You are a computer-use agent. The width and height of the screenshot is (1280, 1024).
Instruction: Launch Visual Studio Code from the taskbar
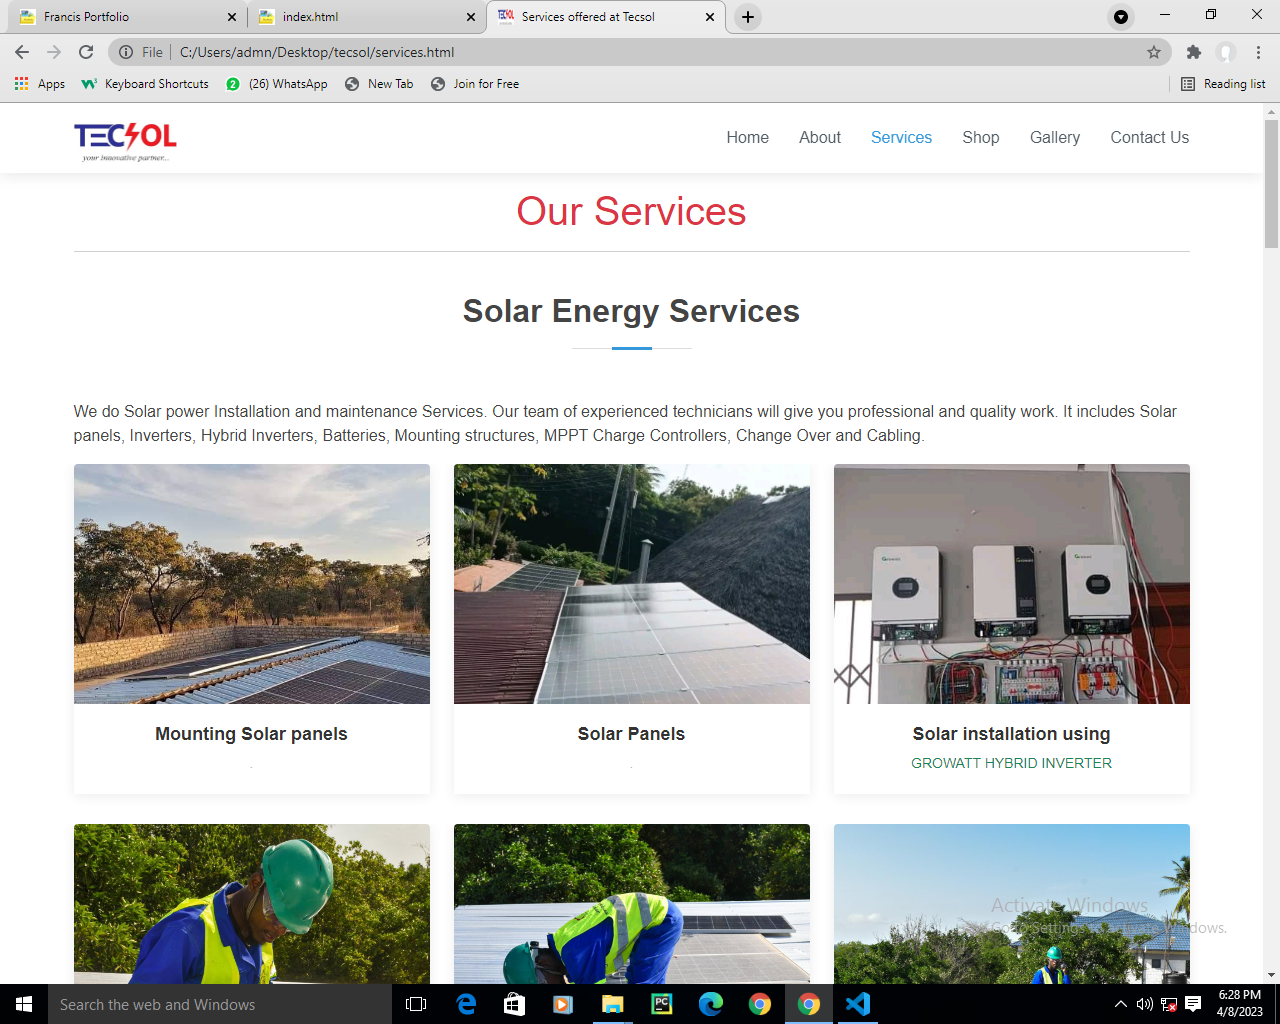tap(858, 1004)
